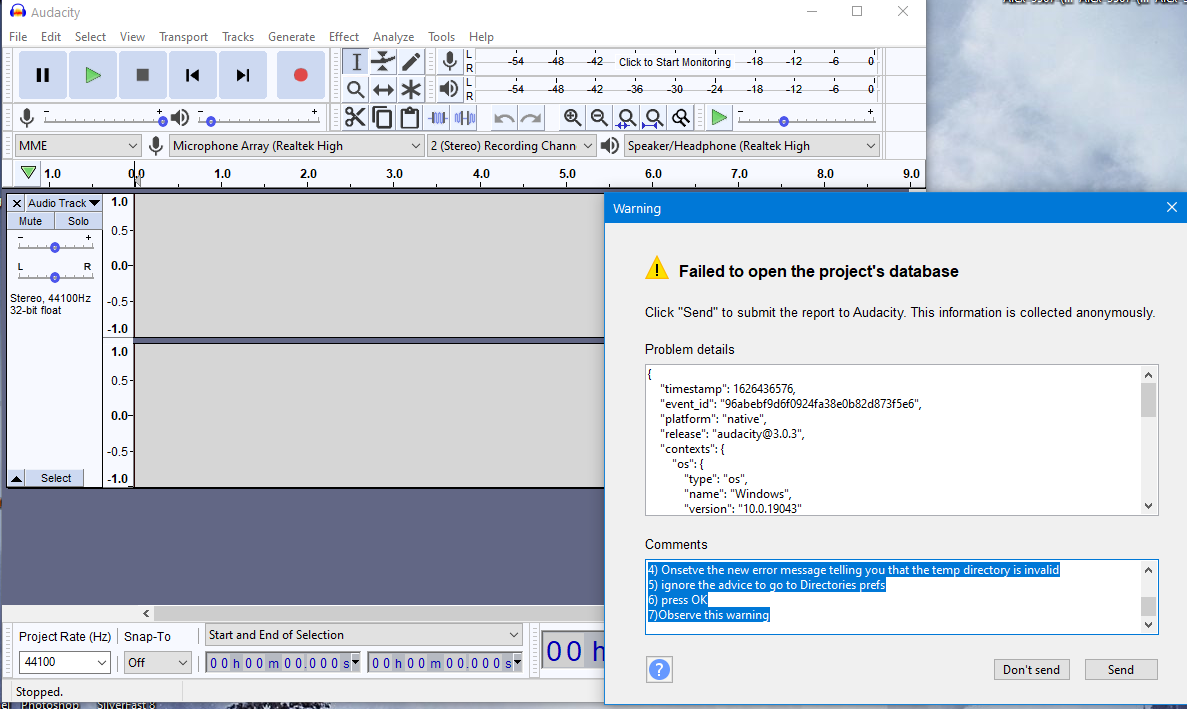
Task: Adjust the playback volume slider
Action: click(x=257, y=118)
